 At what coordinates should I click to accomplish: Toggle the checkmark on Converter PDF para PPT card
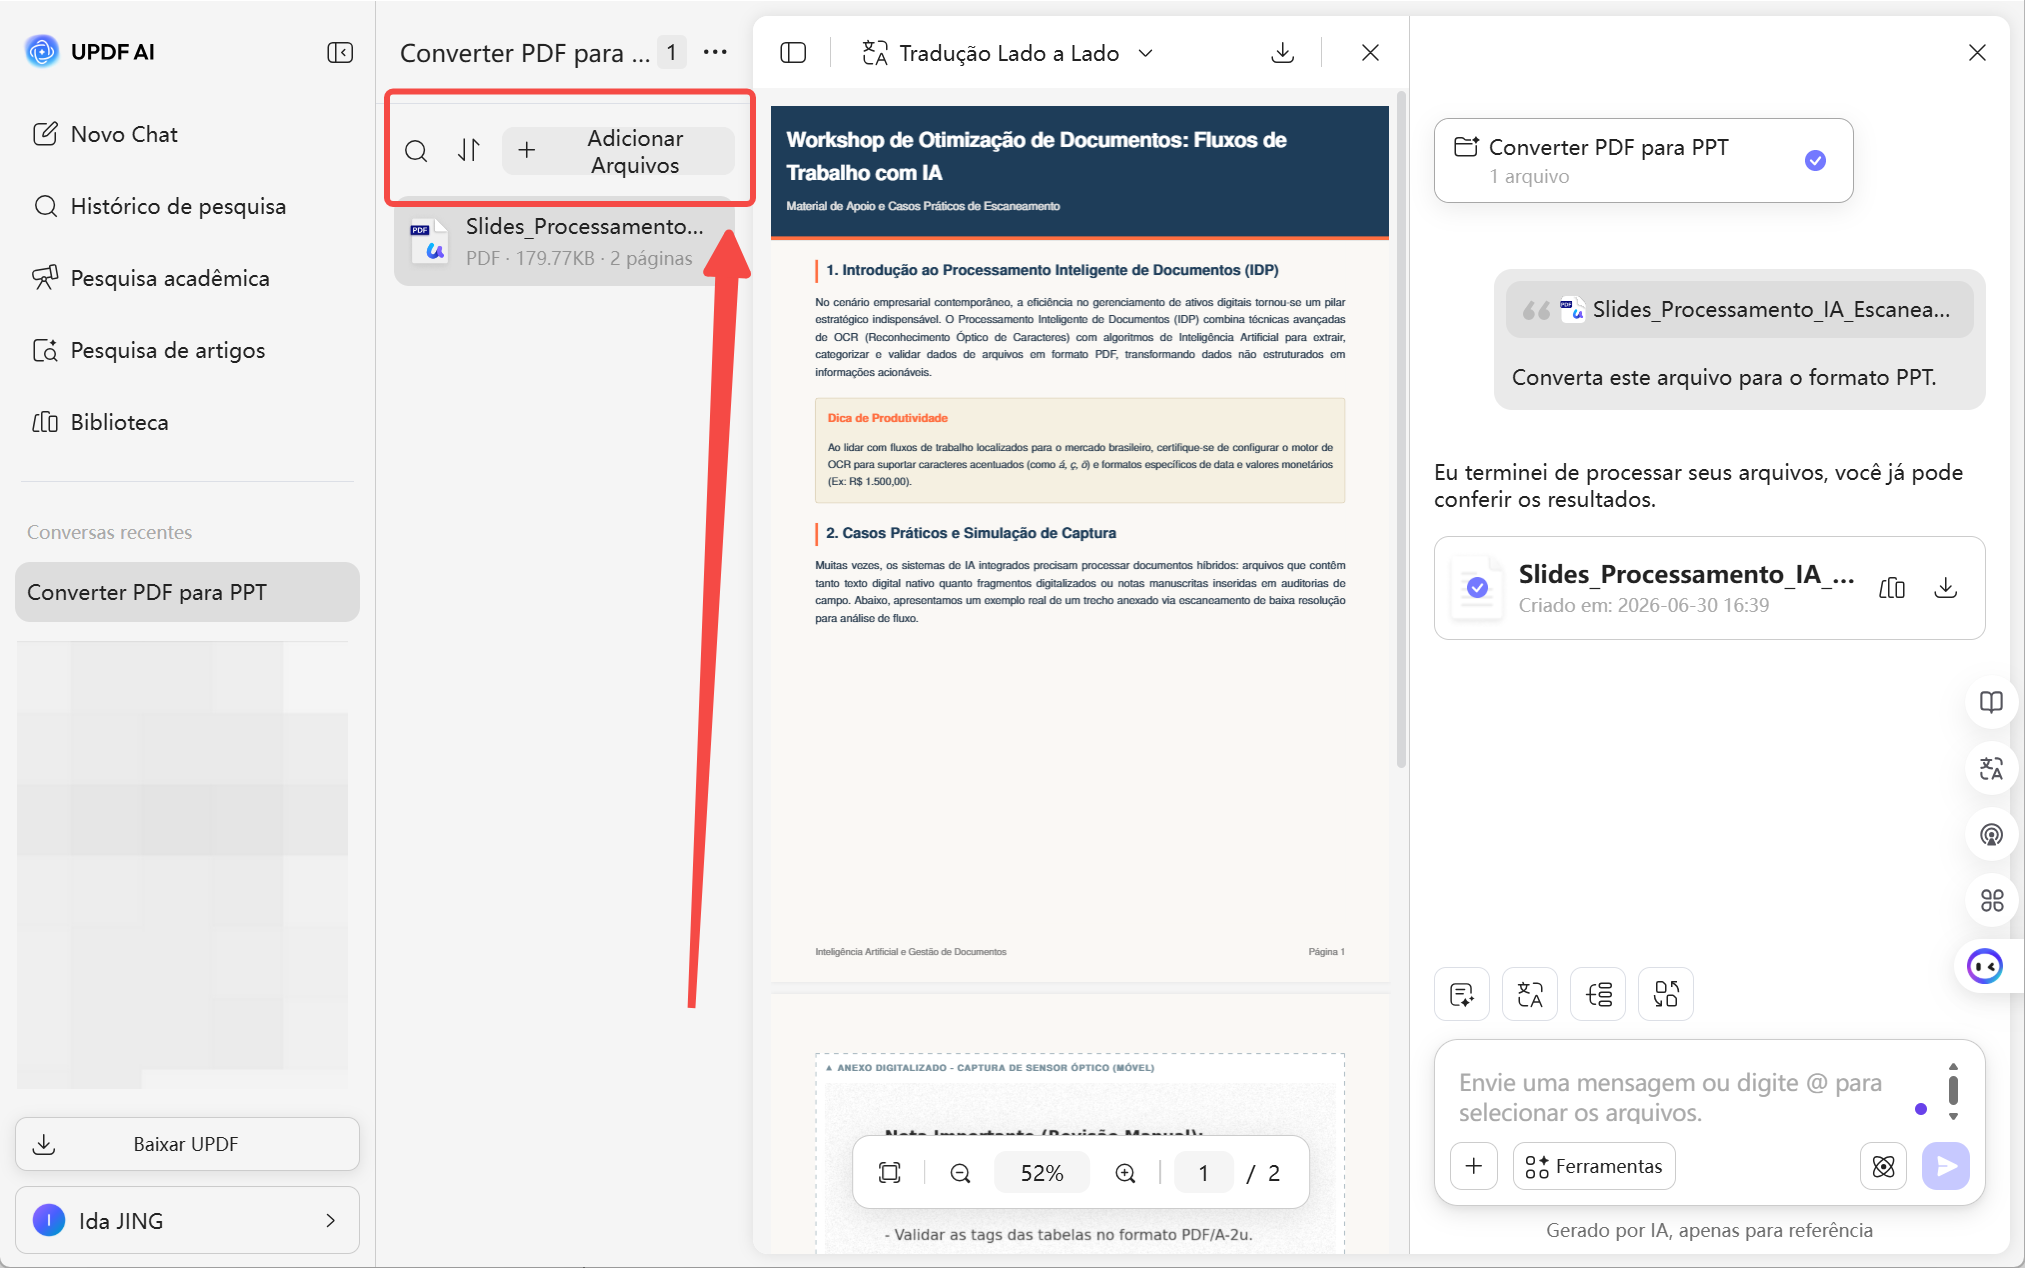1815,160
